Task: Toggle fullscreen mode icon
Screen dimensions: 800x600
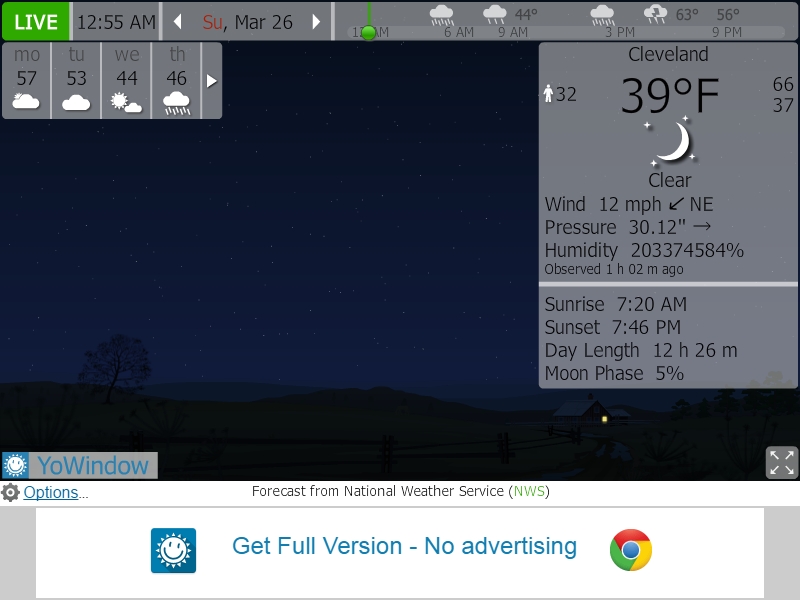Action: tap(782, 463)
